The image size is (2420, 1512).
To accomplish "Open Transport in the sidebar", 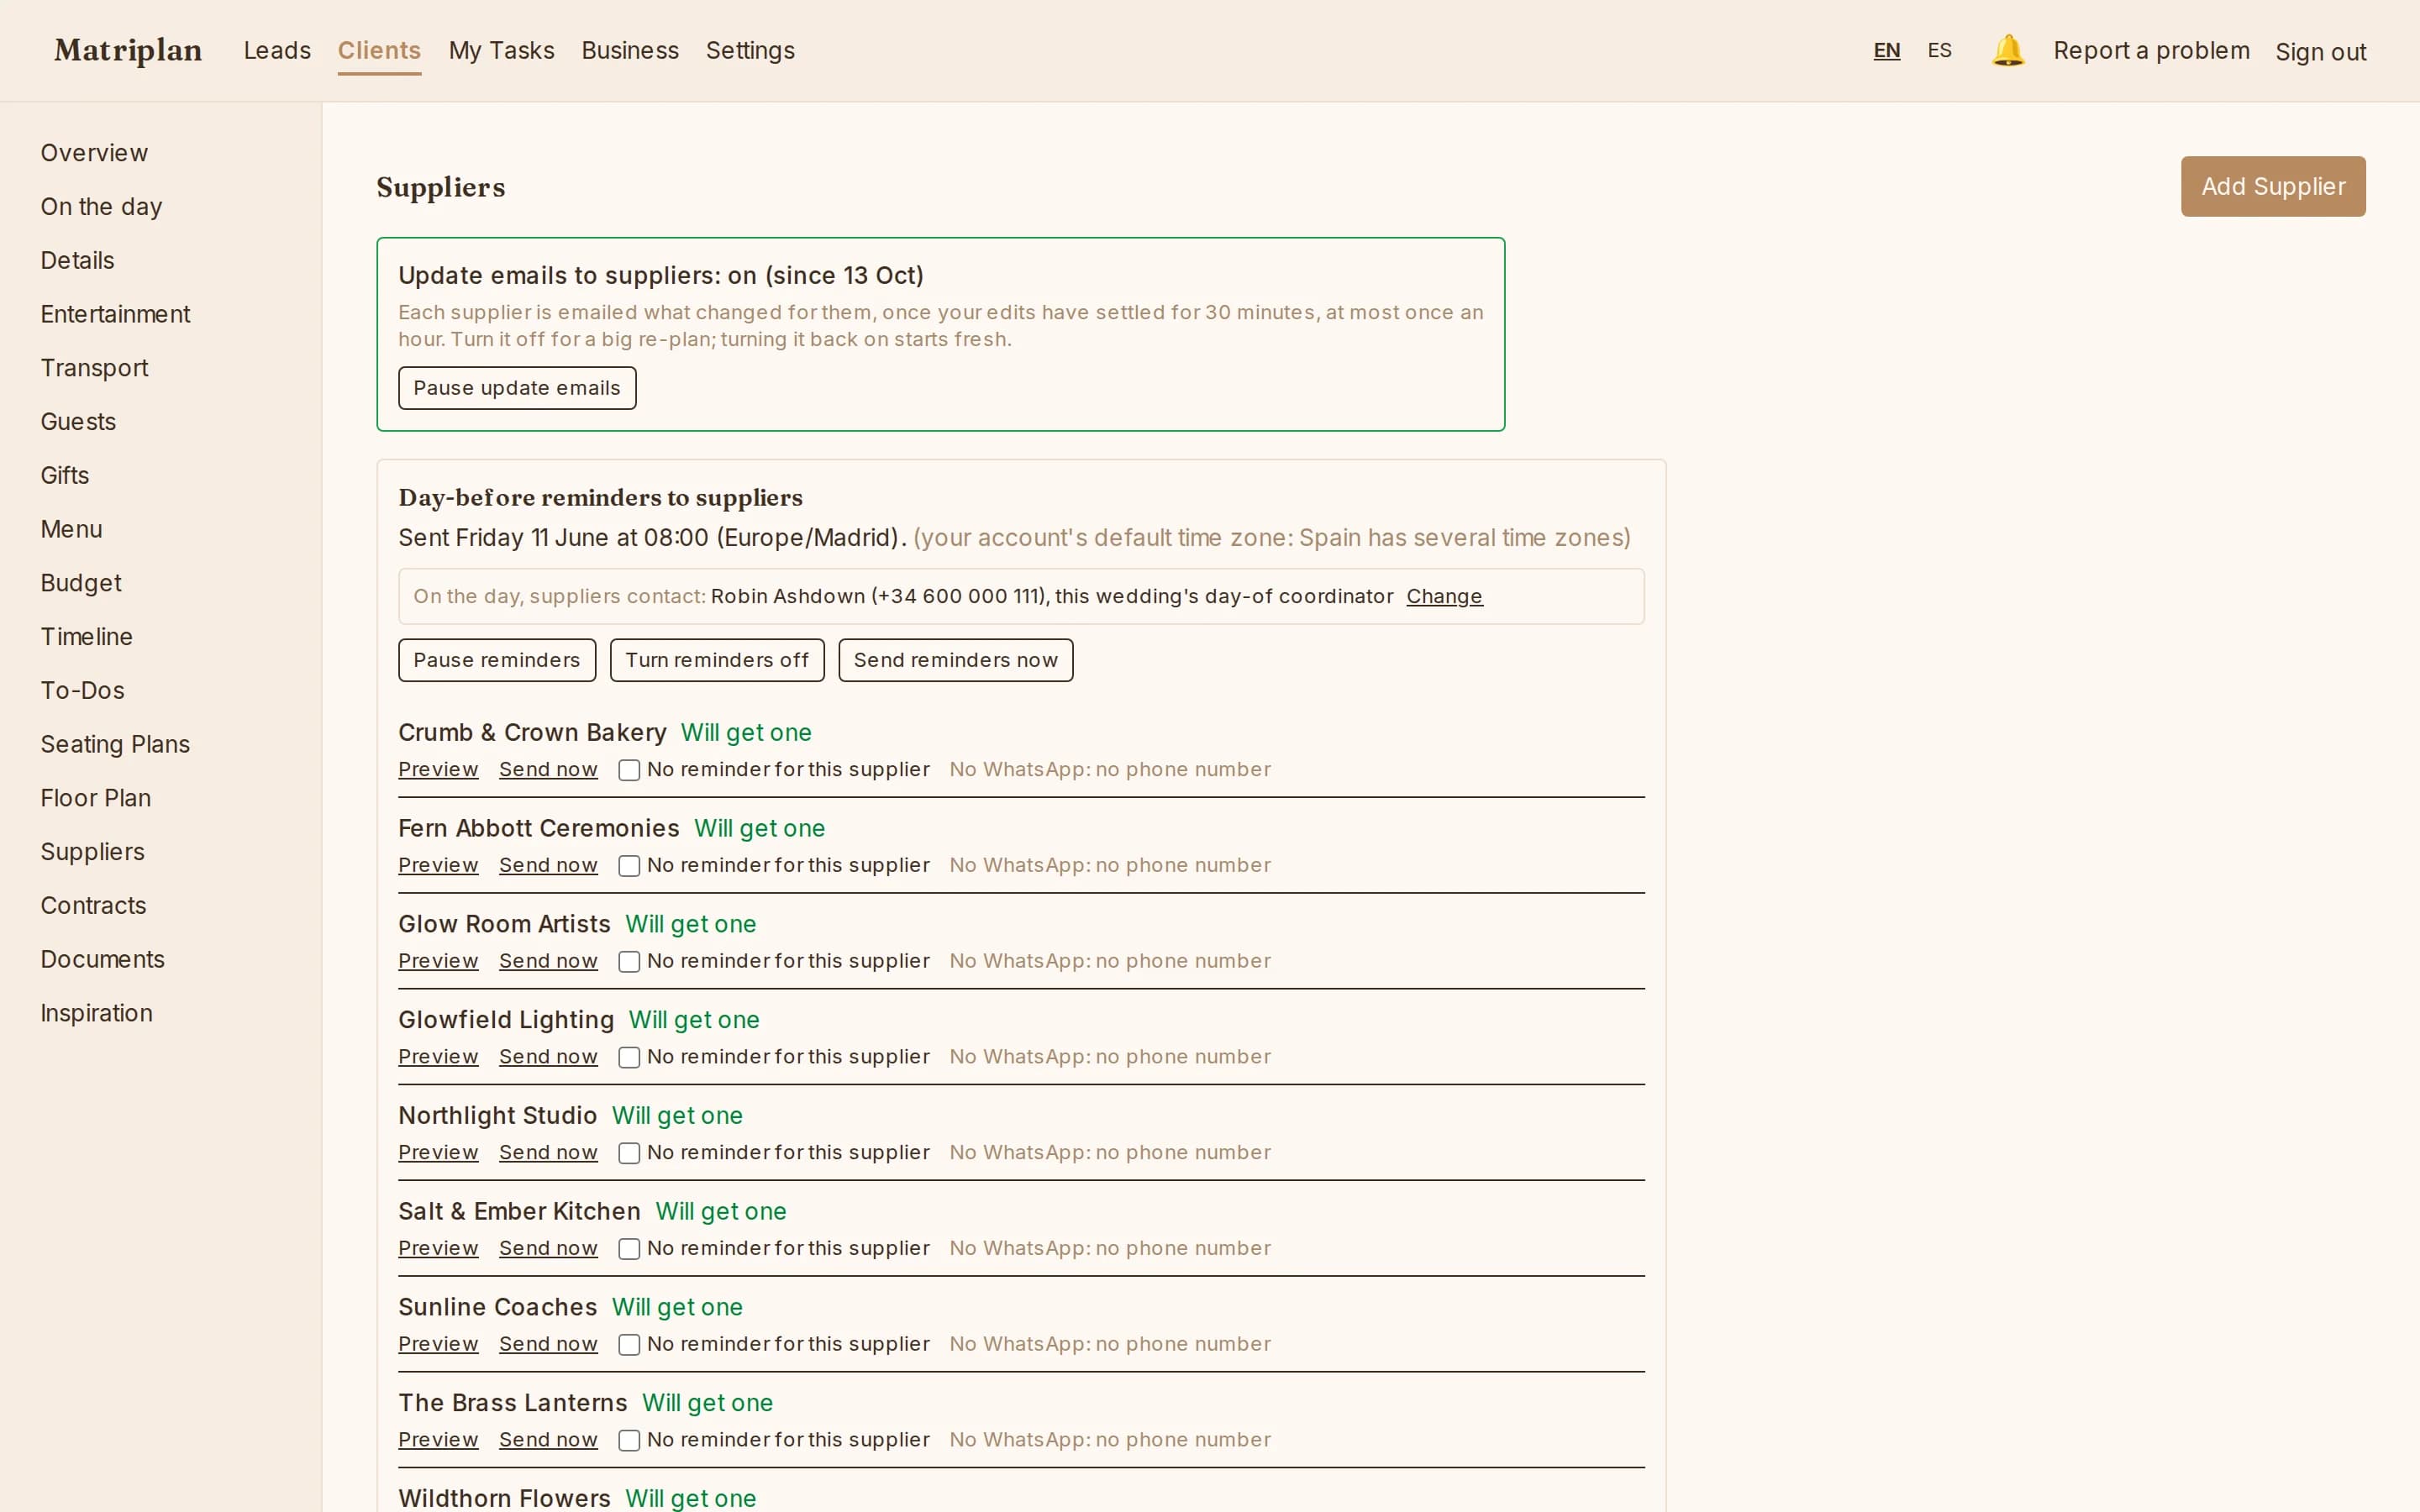I will point(94,368).
